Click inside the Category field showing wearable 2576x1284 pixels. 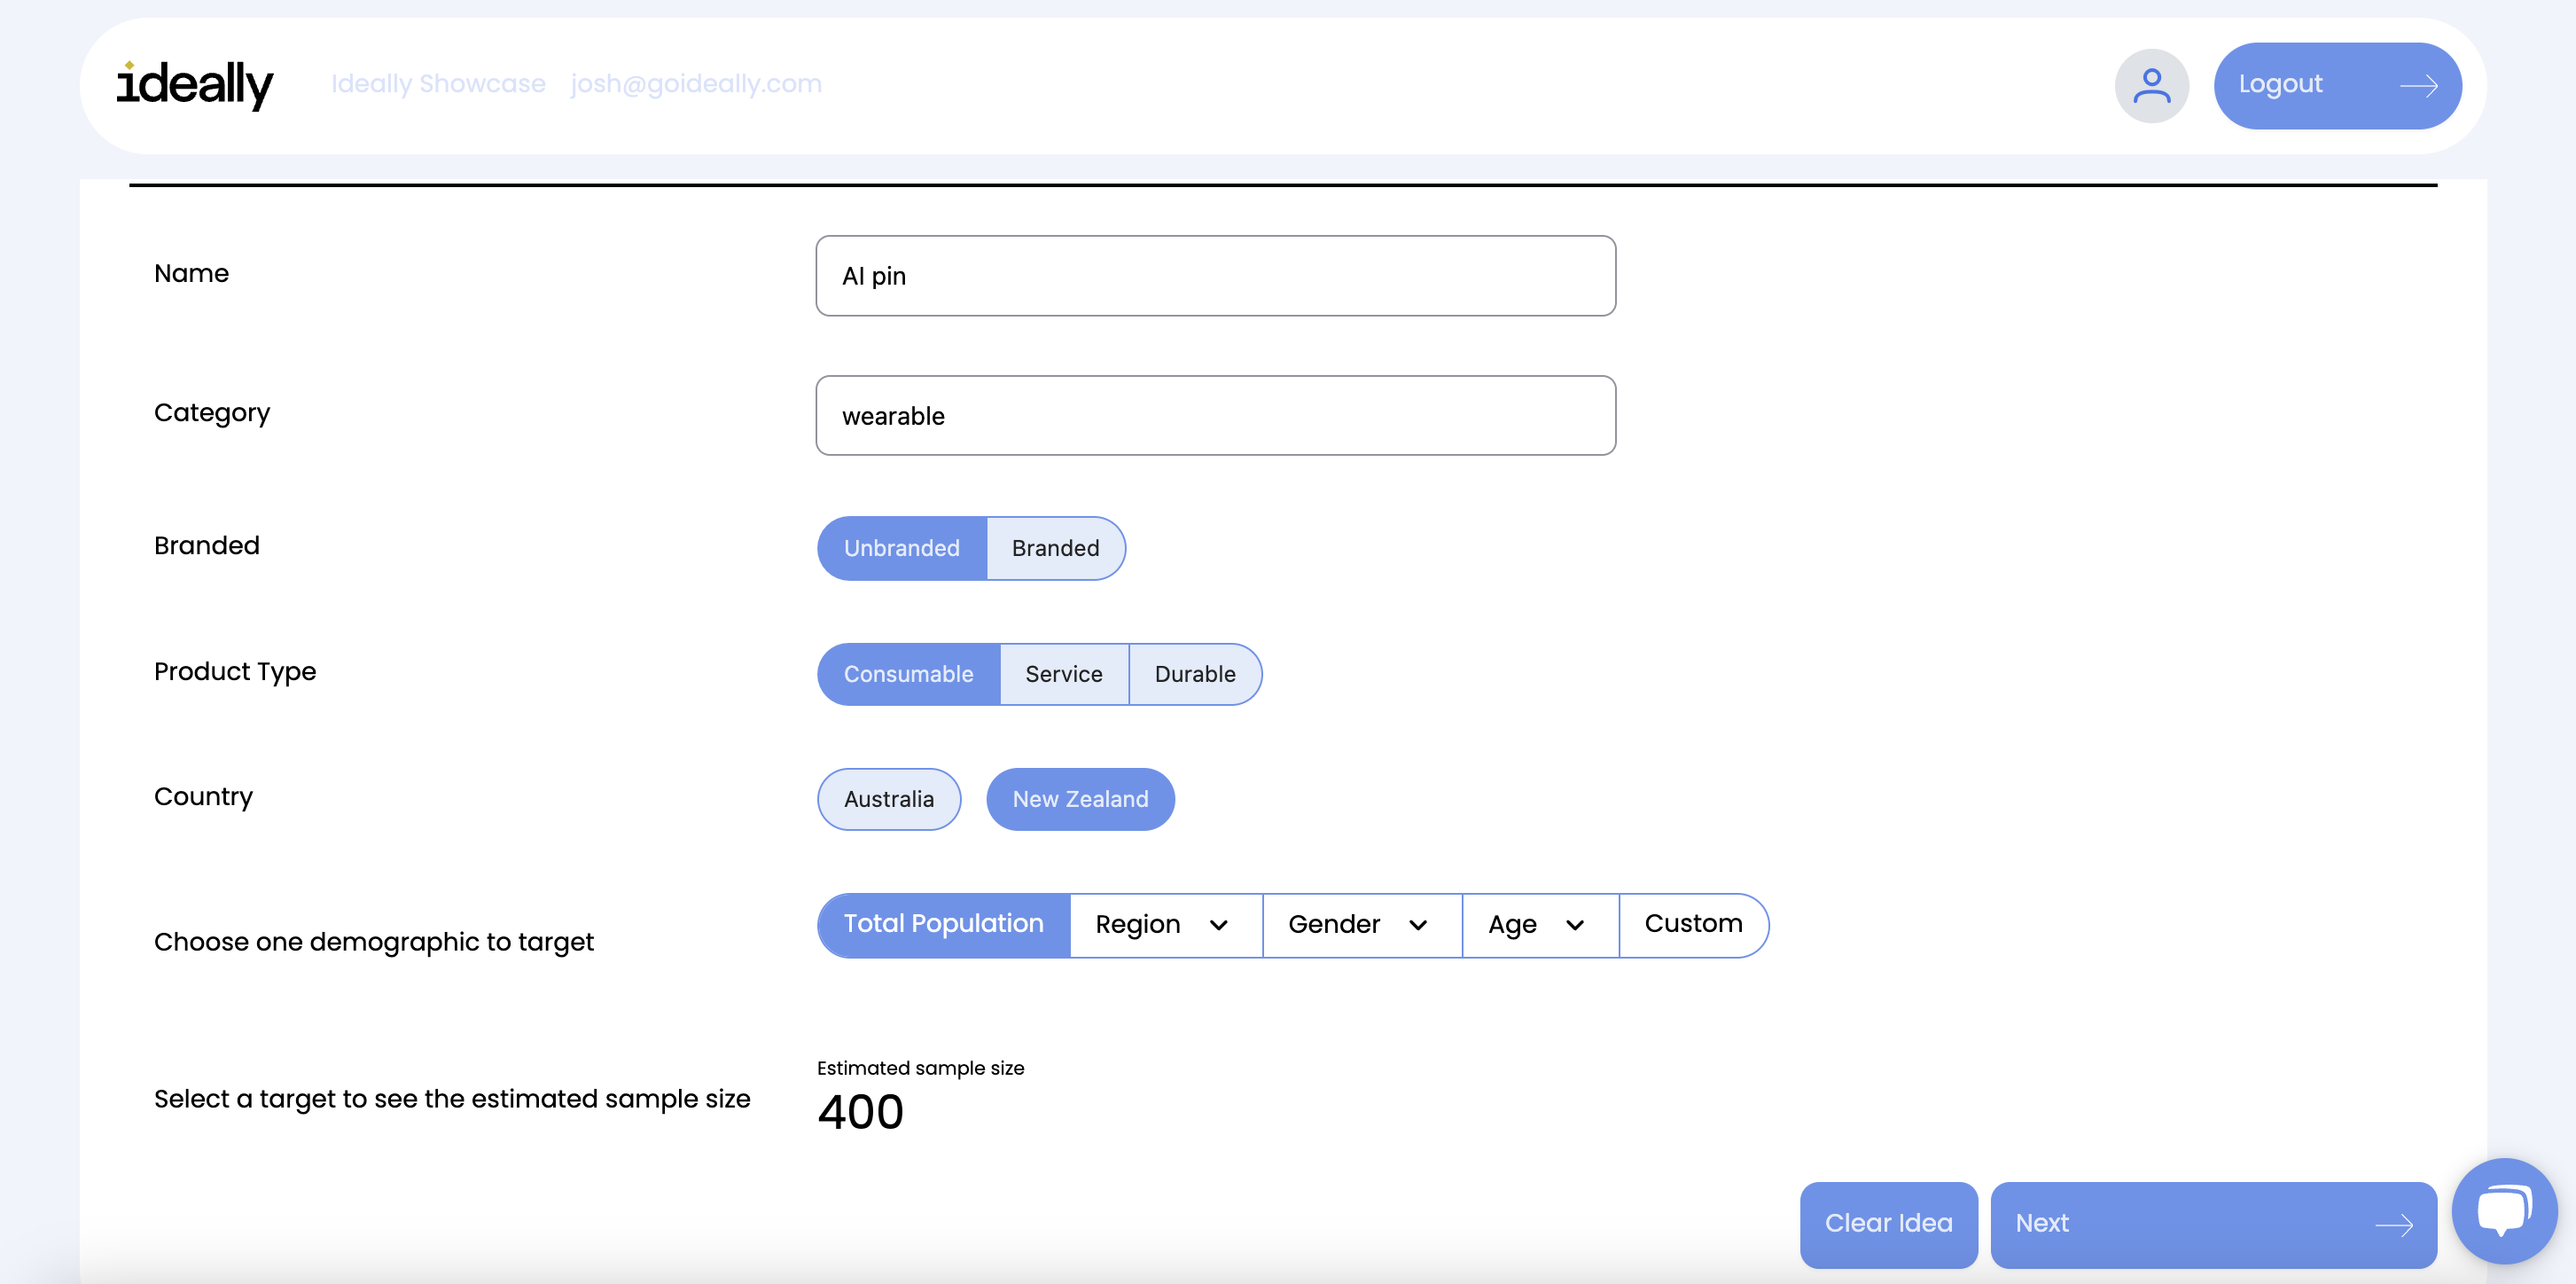[1214, 415]
